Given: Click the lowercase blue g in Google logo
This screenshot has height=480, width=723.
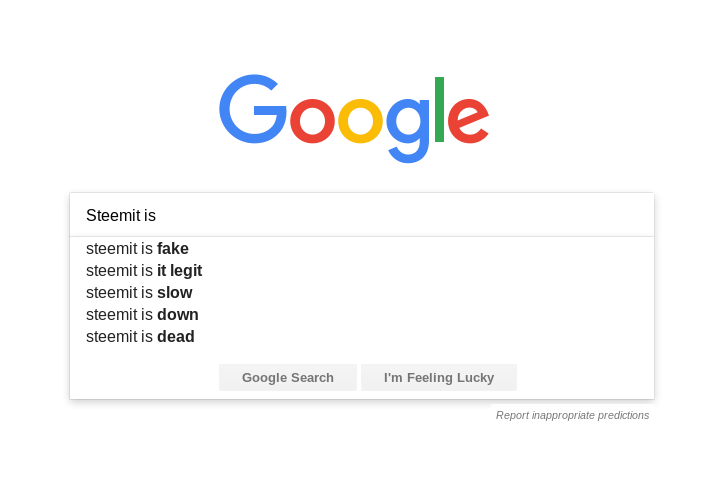Looking at the screenshot, I should pos(408,130).
